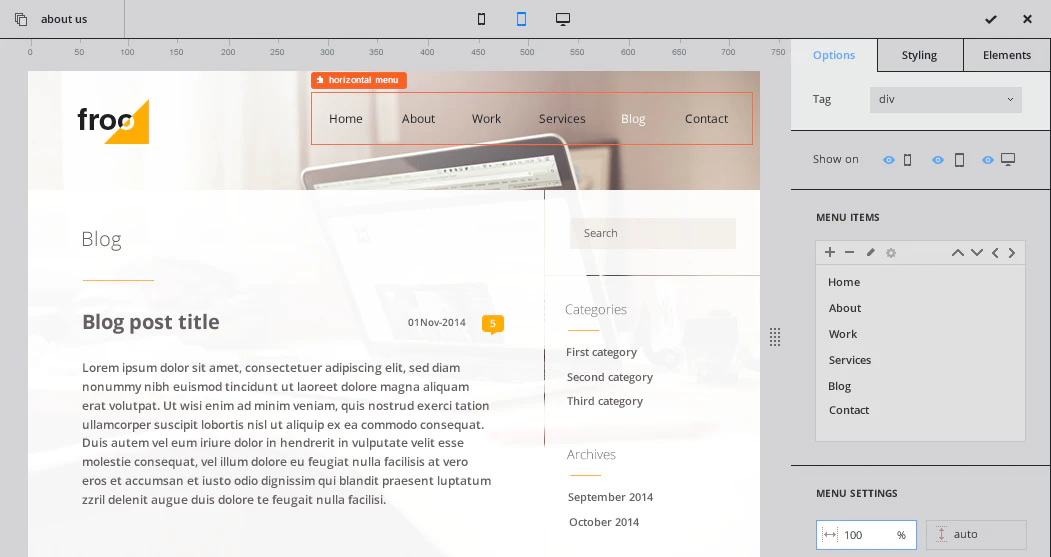Click Blog in the page navigation
The height and width of the screenshot is (557, 1051).
click(633, 119)
